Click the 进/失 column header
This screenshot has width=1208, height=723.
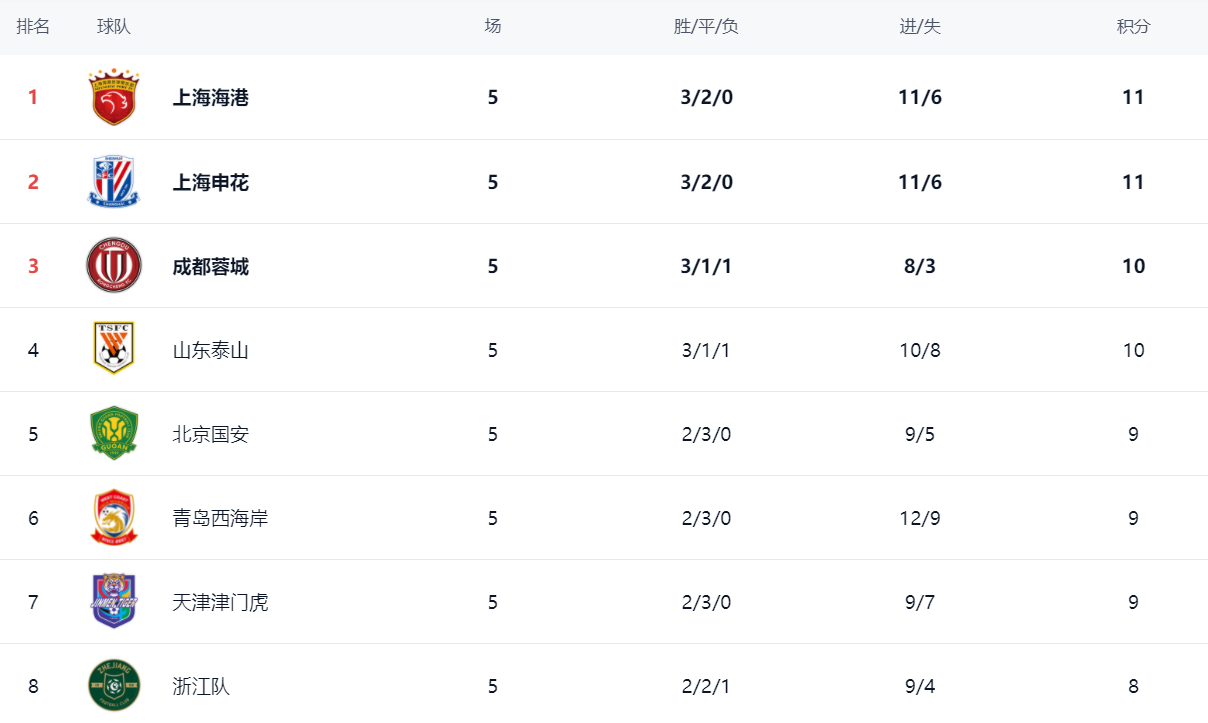920,27
